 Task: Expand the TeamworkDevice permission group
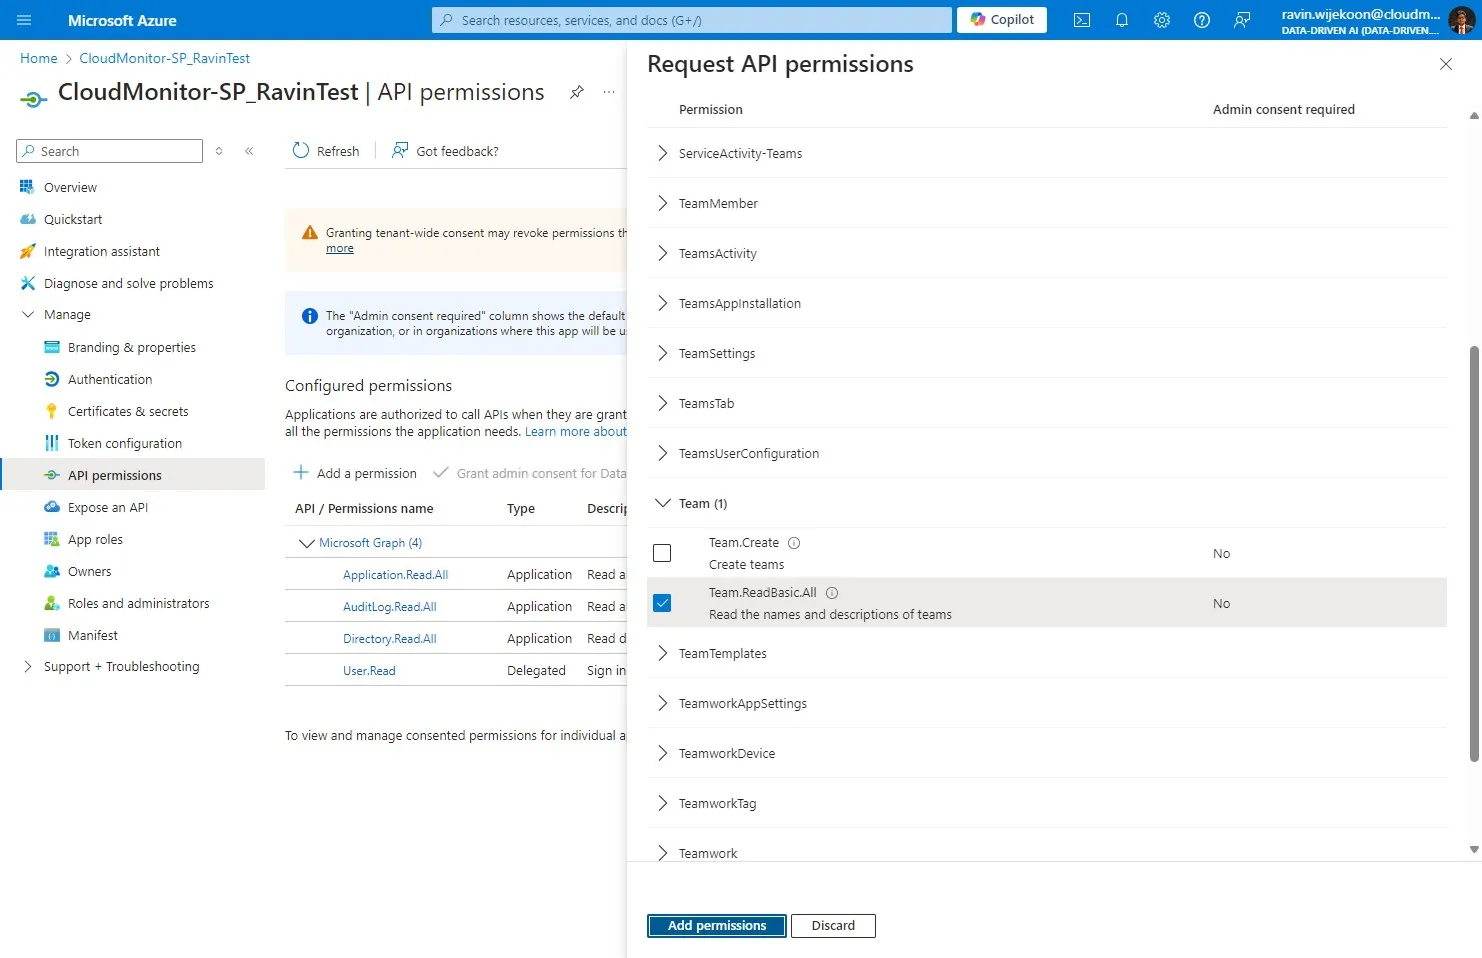point(662,753)
